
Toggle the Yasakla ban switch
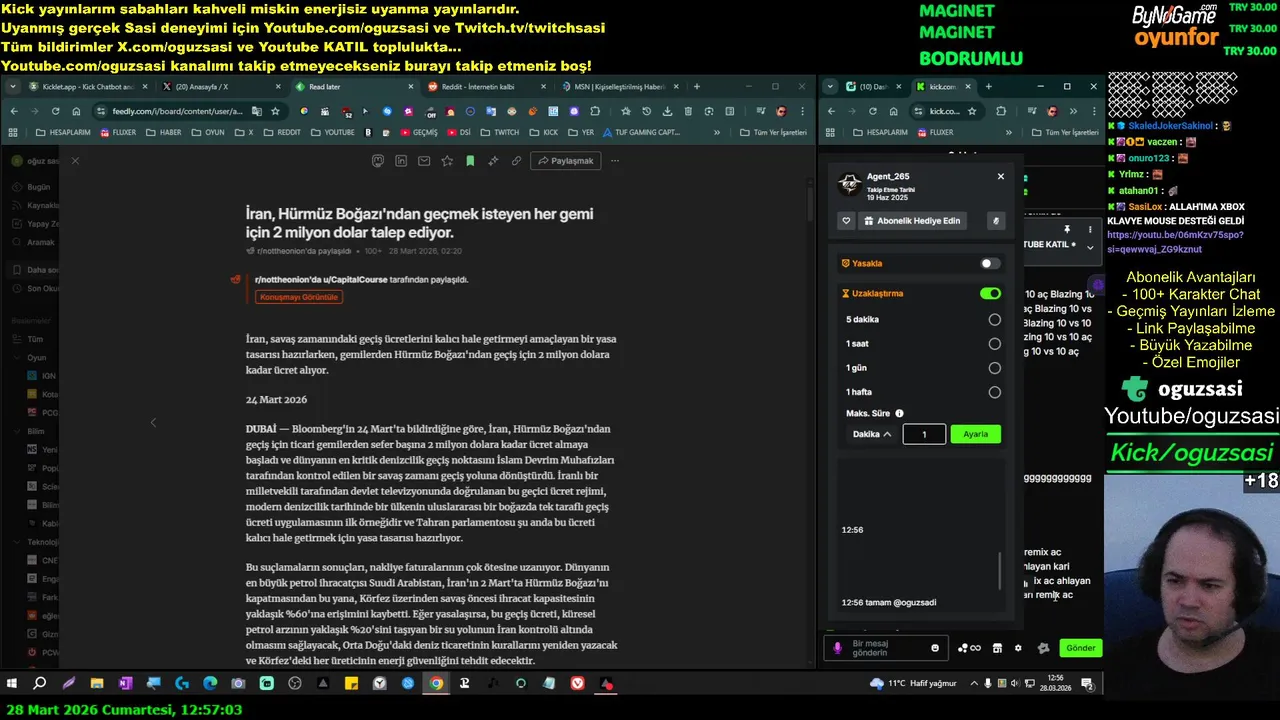pyautogui.click(x=989, y=263)
